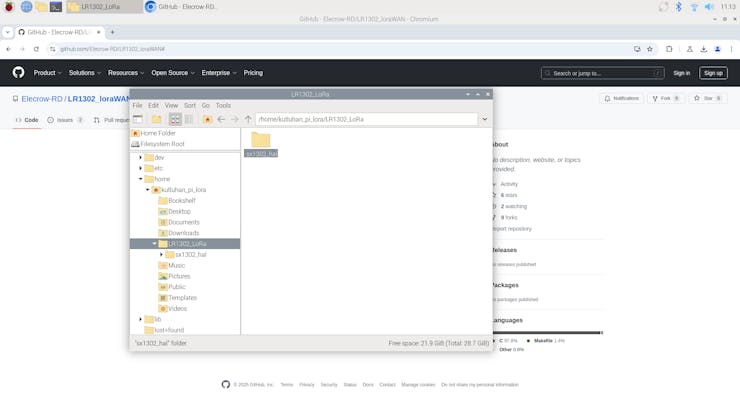Switch the file manager to detailed list view
The height and width of the screenshot is (416, 740).
pos(189,119)
